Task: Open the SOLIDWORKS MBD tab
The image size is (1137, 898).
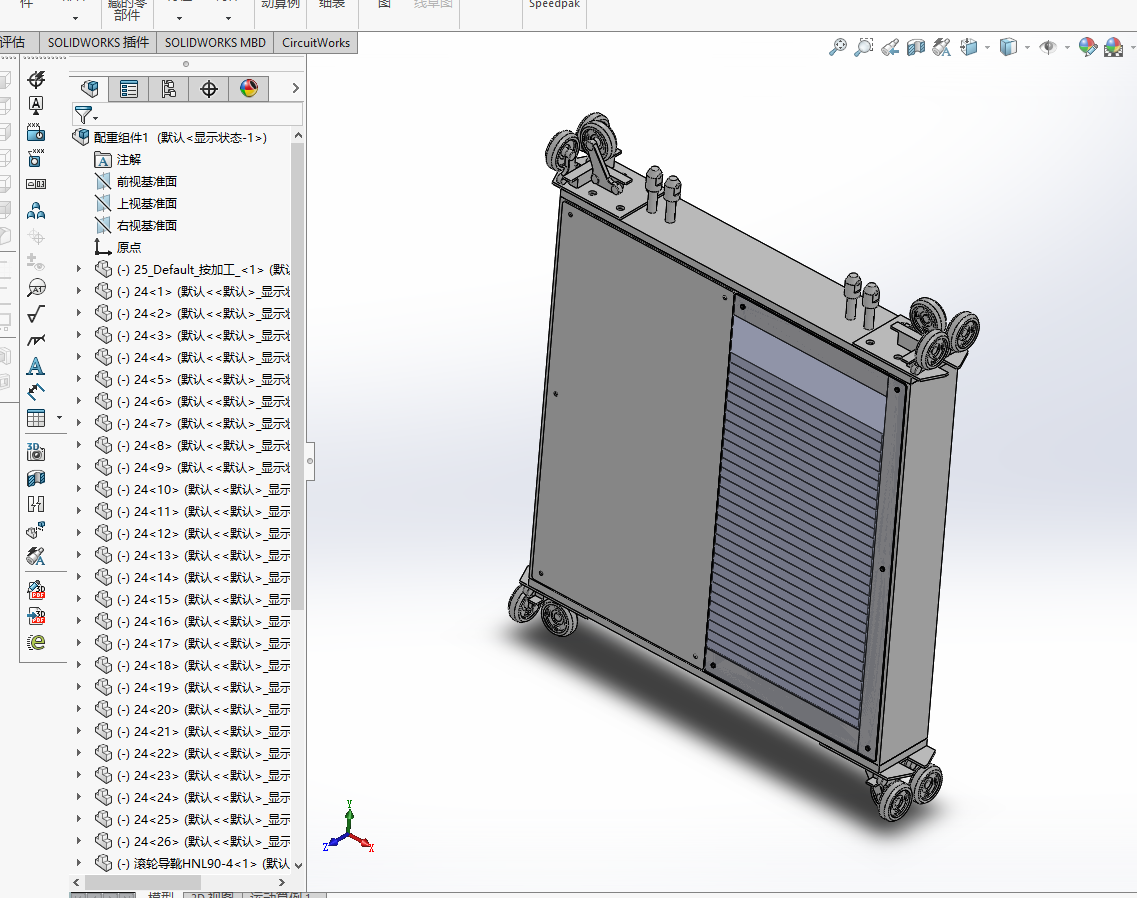Action: click(x=215, y=42)
